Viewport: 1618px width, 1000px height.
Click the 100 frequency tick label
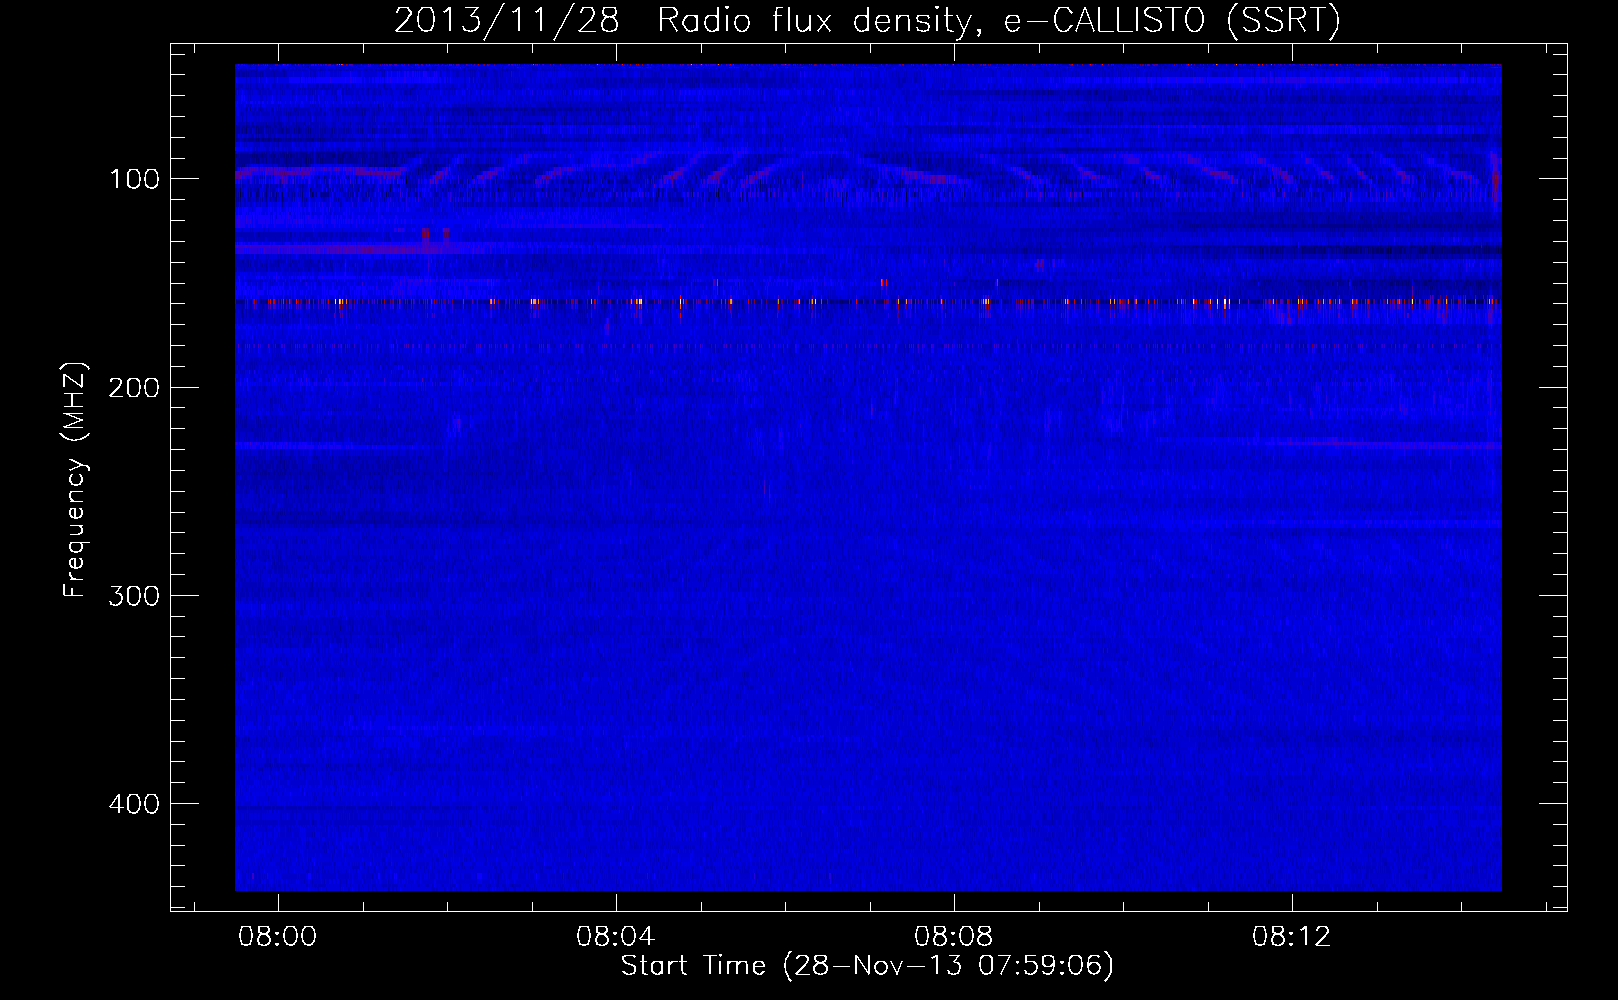point(134,179)
